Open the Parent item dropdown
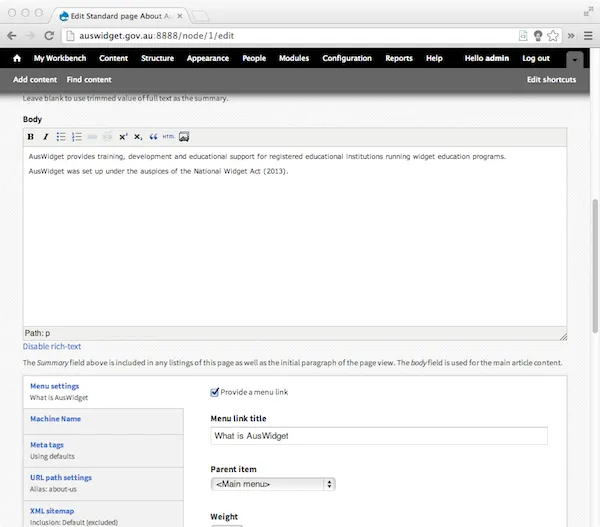This screenshot has height=527, width=600. [273, 484]
